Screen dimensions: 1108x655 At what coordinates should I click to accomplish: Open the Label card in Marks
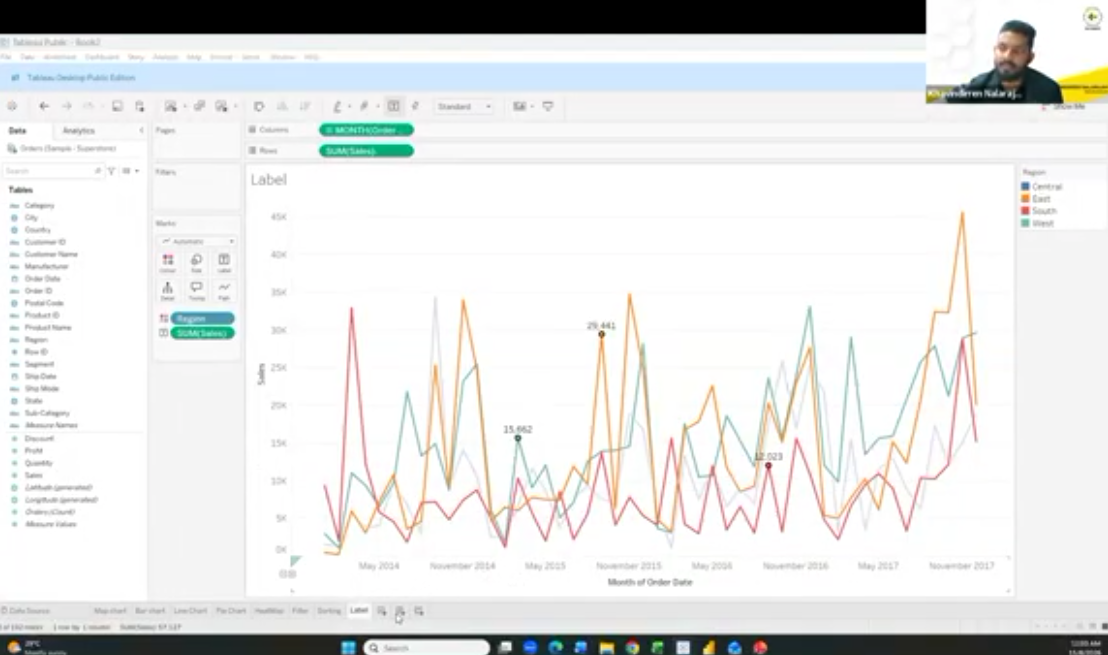pos(224,263)
